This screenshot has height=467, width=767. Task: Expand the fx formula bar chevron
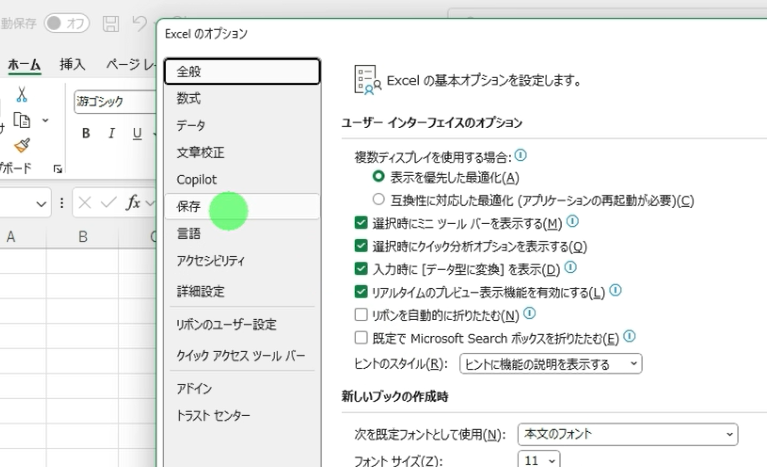[x=150, y=202]
